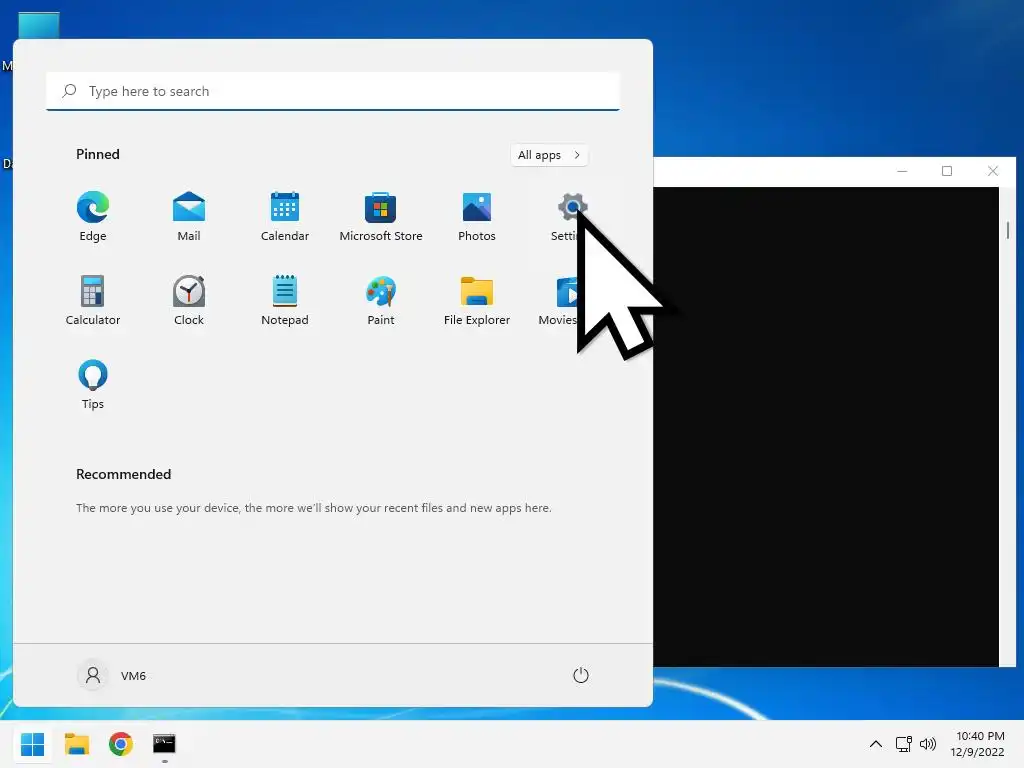Open Microsoft Store
The height and width of the screenshot is (768, 1024).
click(x=381, y=217)
